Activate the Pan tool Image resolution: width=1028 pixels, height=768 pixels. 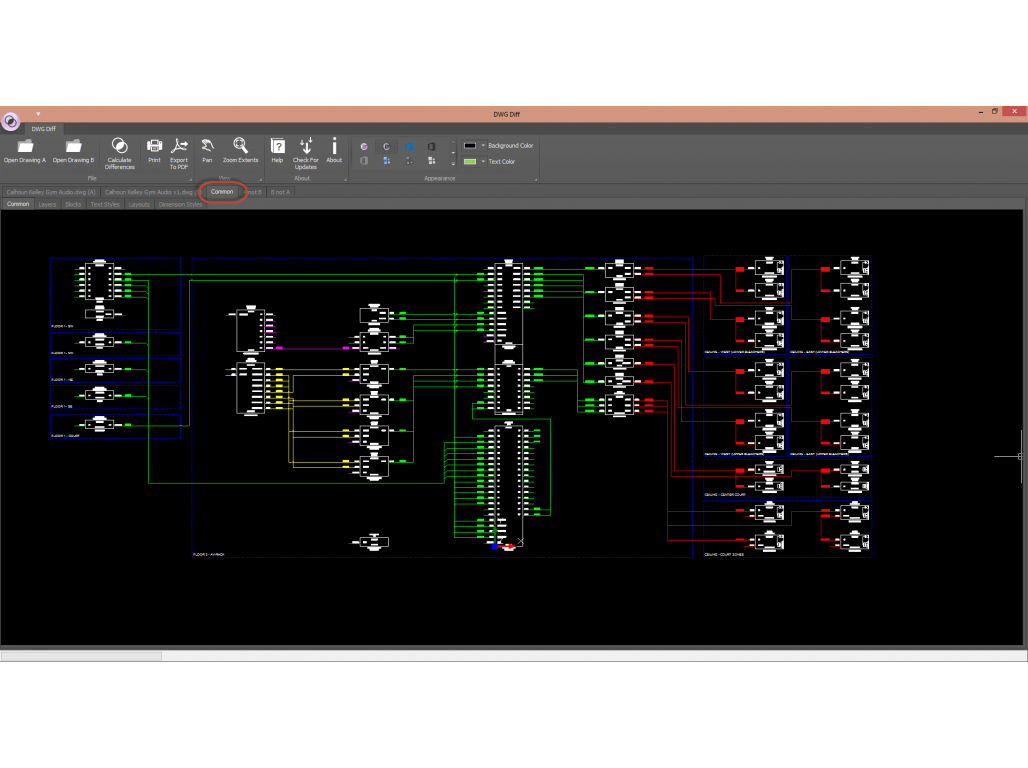pyautogui.click(x=207, y=151)
